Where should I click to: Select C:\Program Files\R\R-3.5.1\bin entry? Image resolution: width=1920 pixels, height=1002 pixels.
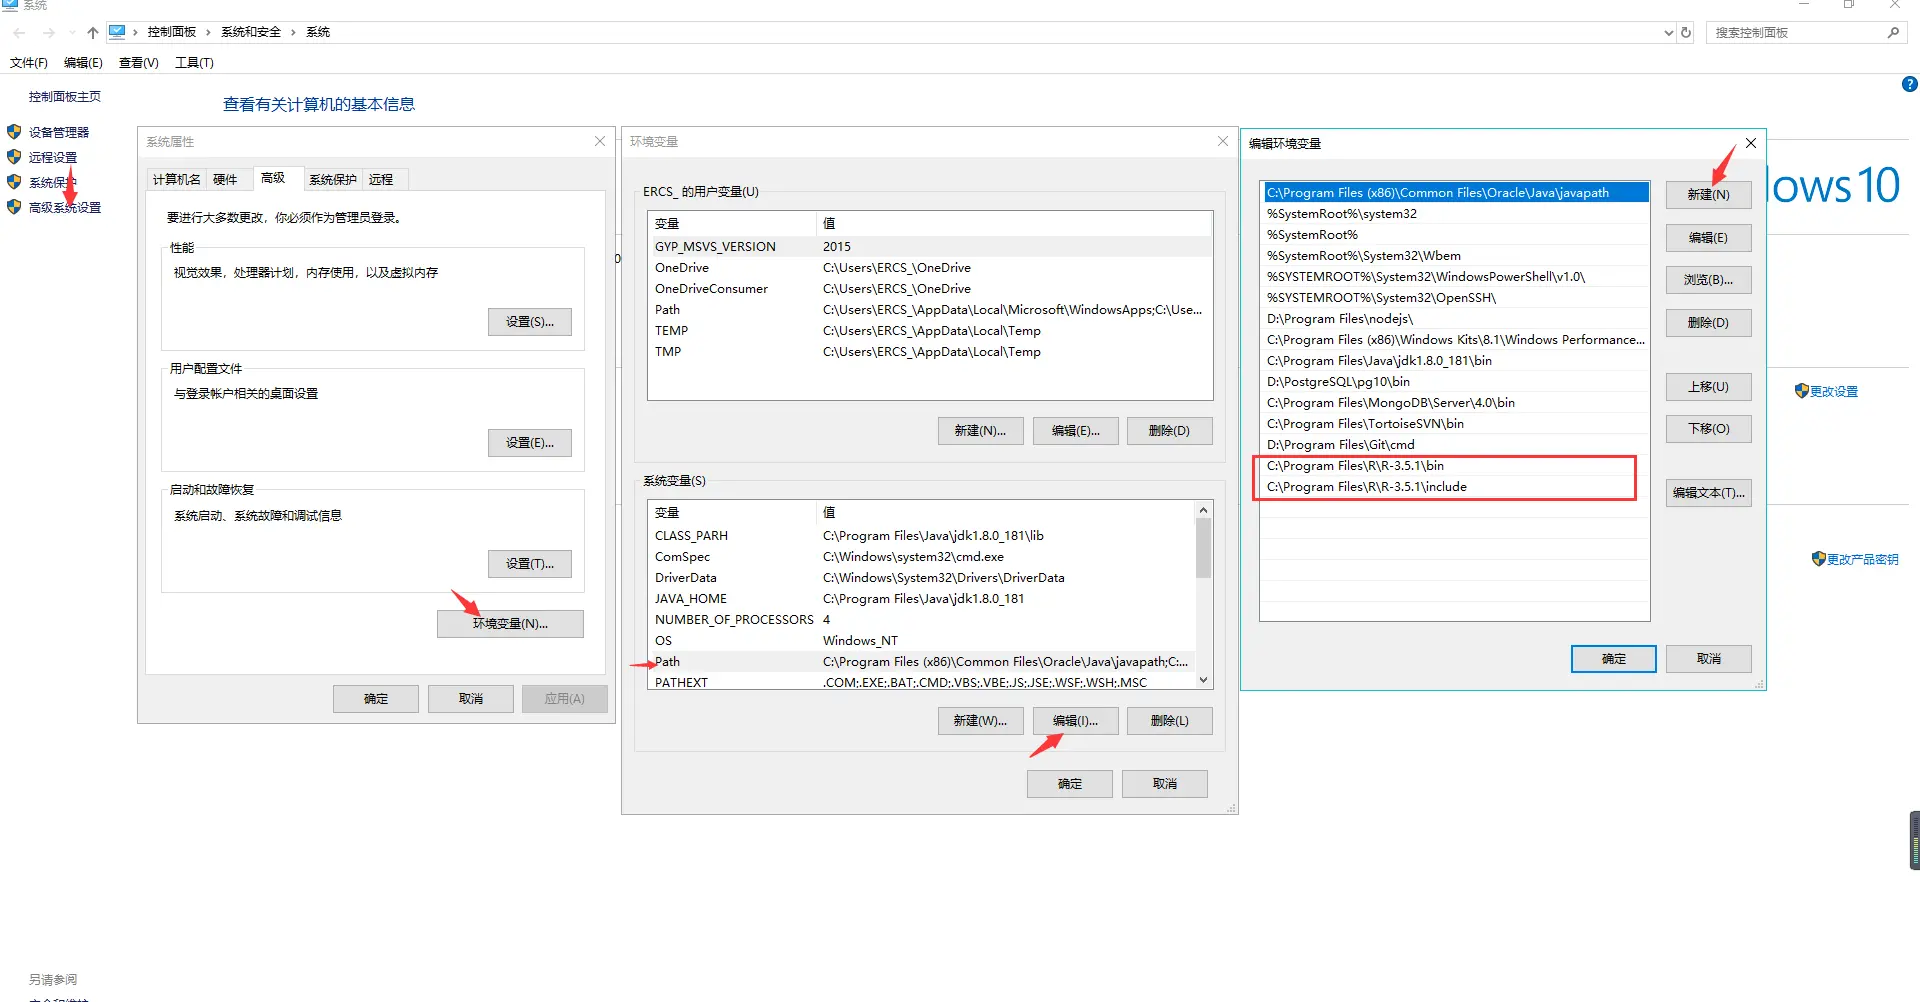[1455, 466]
